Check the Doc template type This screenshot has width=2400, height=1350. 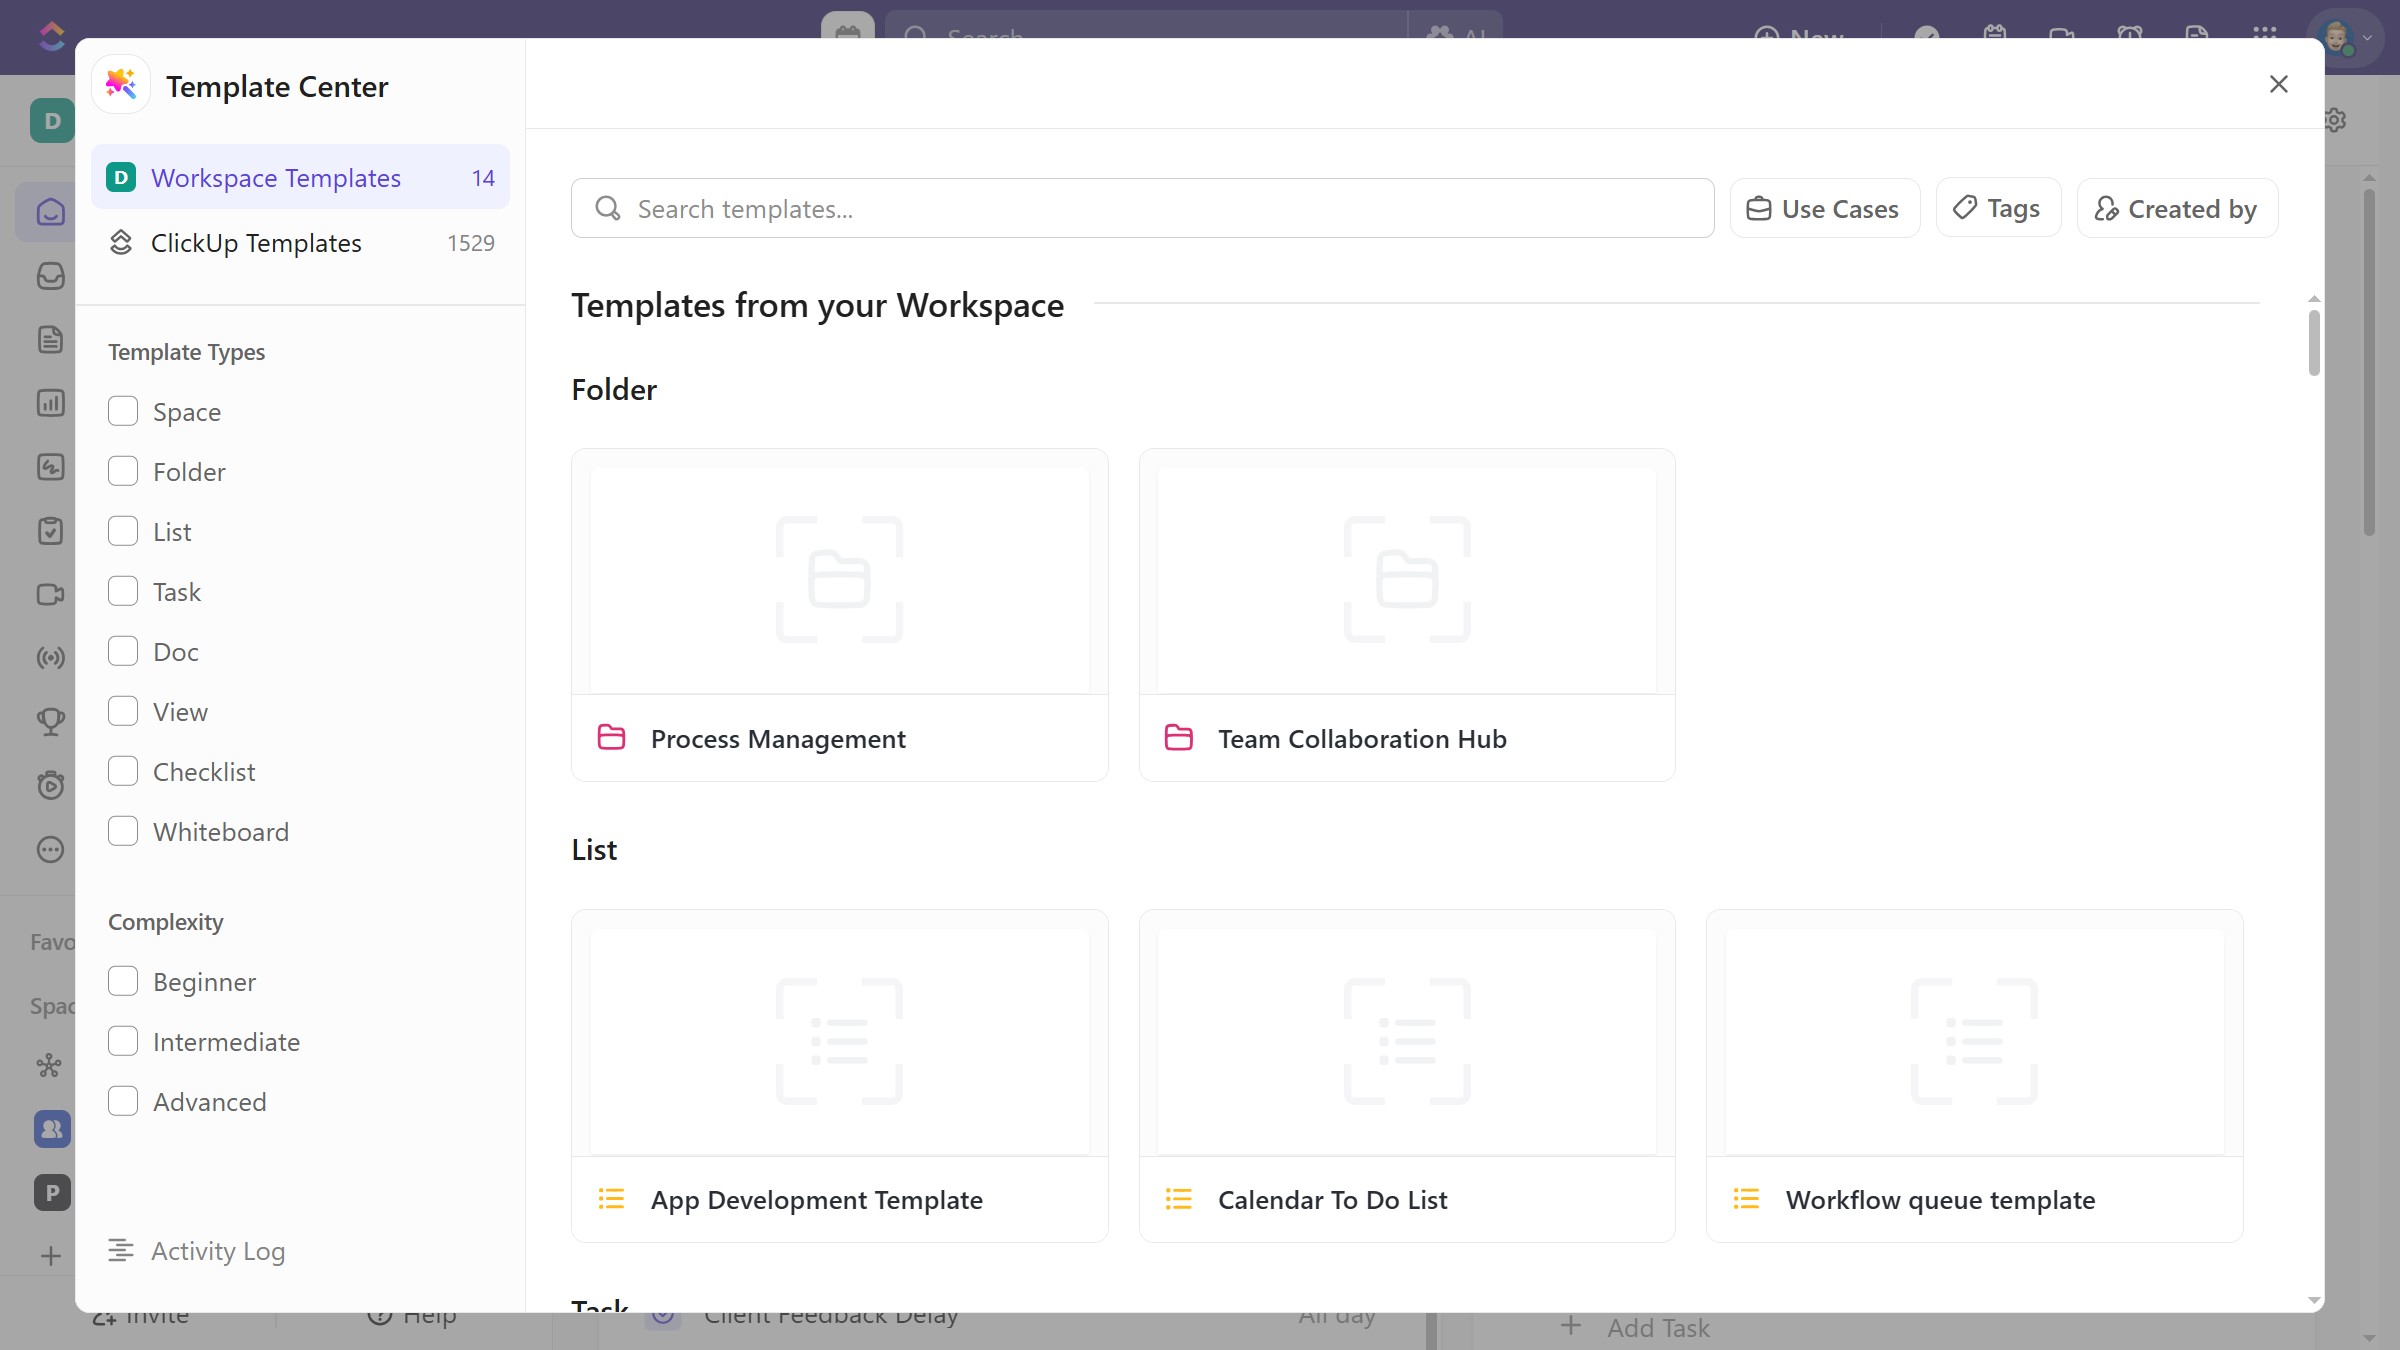tap(123, 651)
